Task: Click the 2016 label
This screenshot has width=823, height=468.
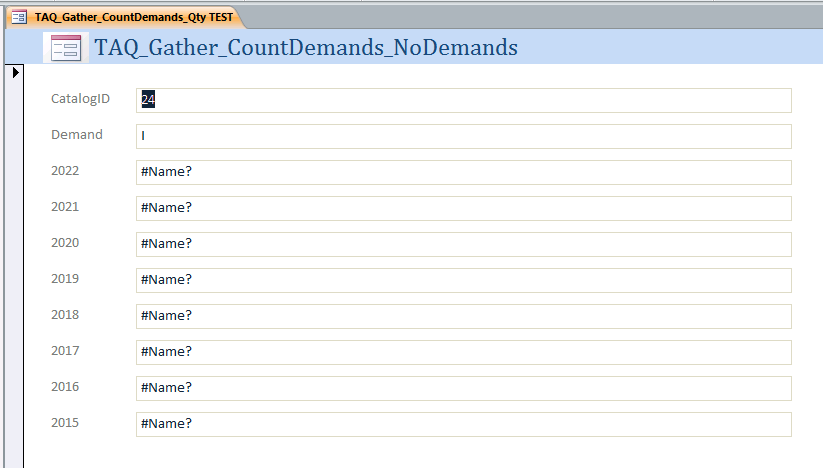Action: click(65, 387)
